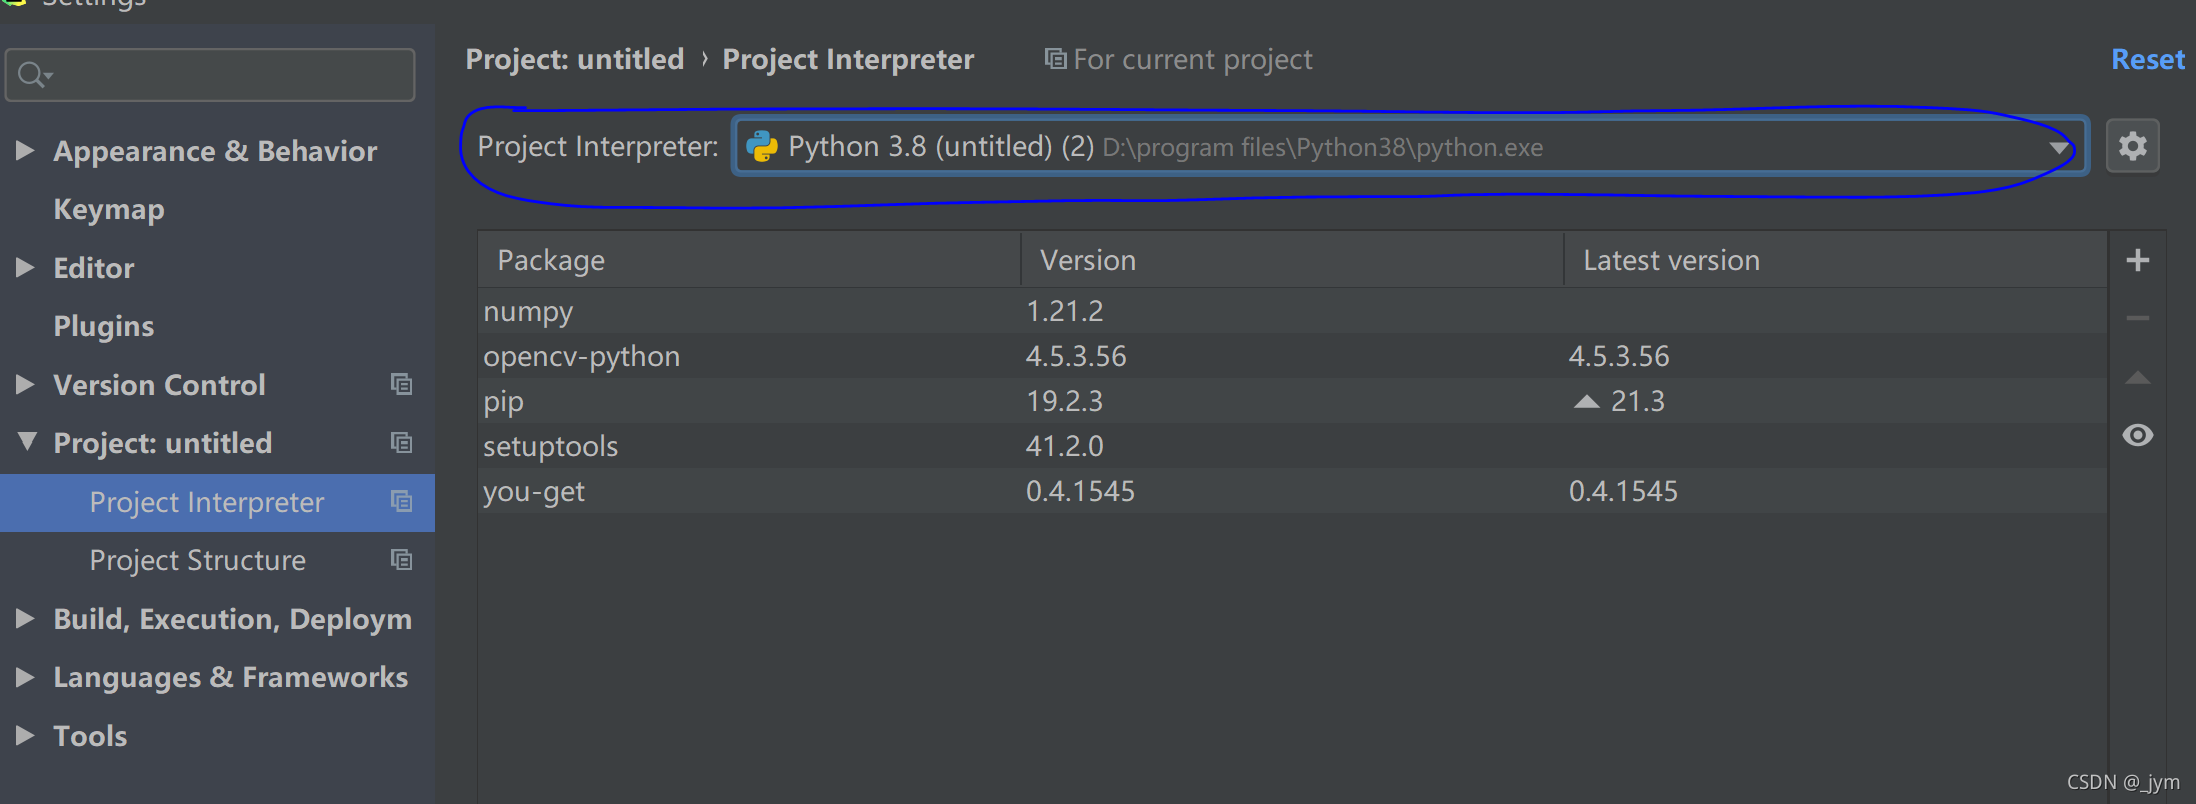Image resolution: width=2196 pixels, height=804 pixels.
Task: Click the plus icon to install package
Action: pos(2137,261)
